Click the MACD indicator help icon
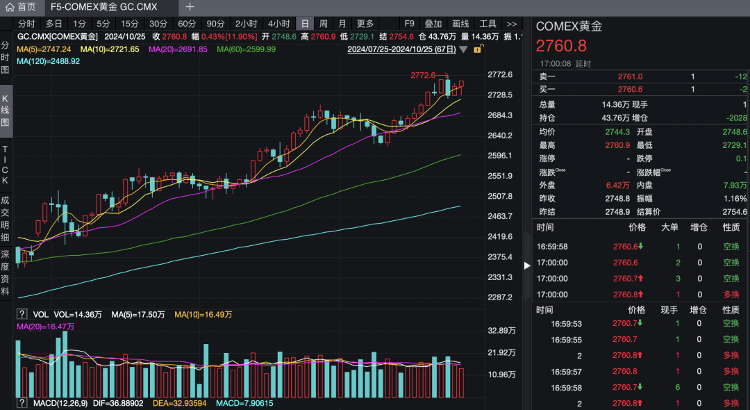 click(22, 403)
